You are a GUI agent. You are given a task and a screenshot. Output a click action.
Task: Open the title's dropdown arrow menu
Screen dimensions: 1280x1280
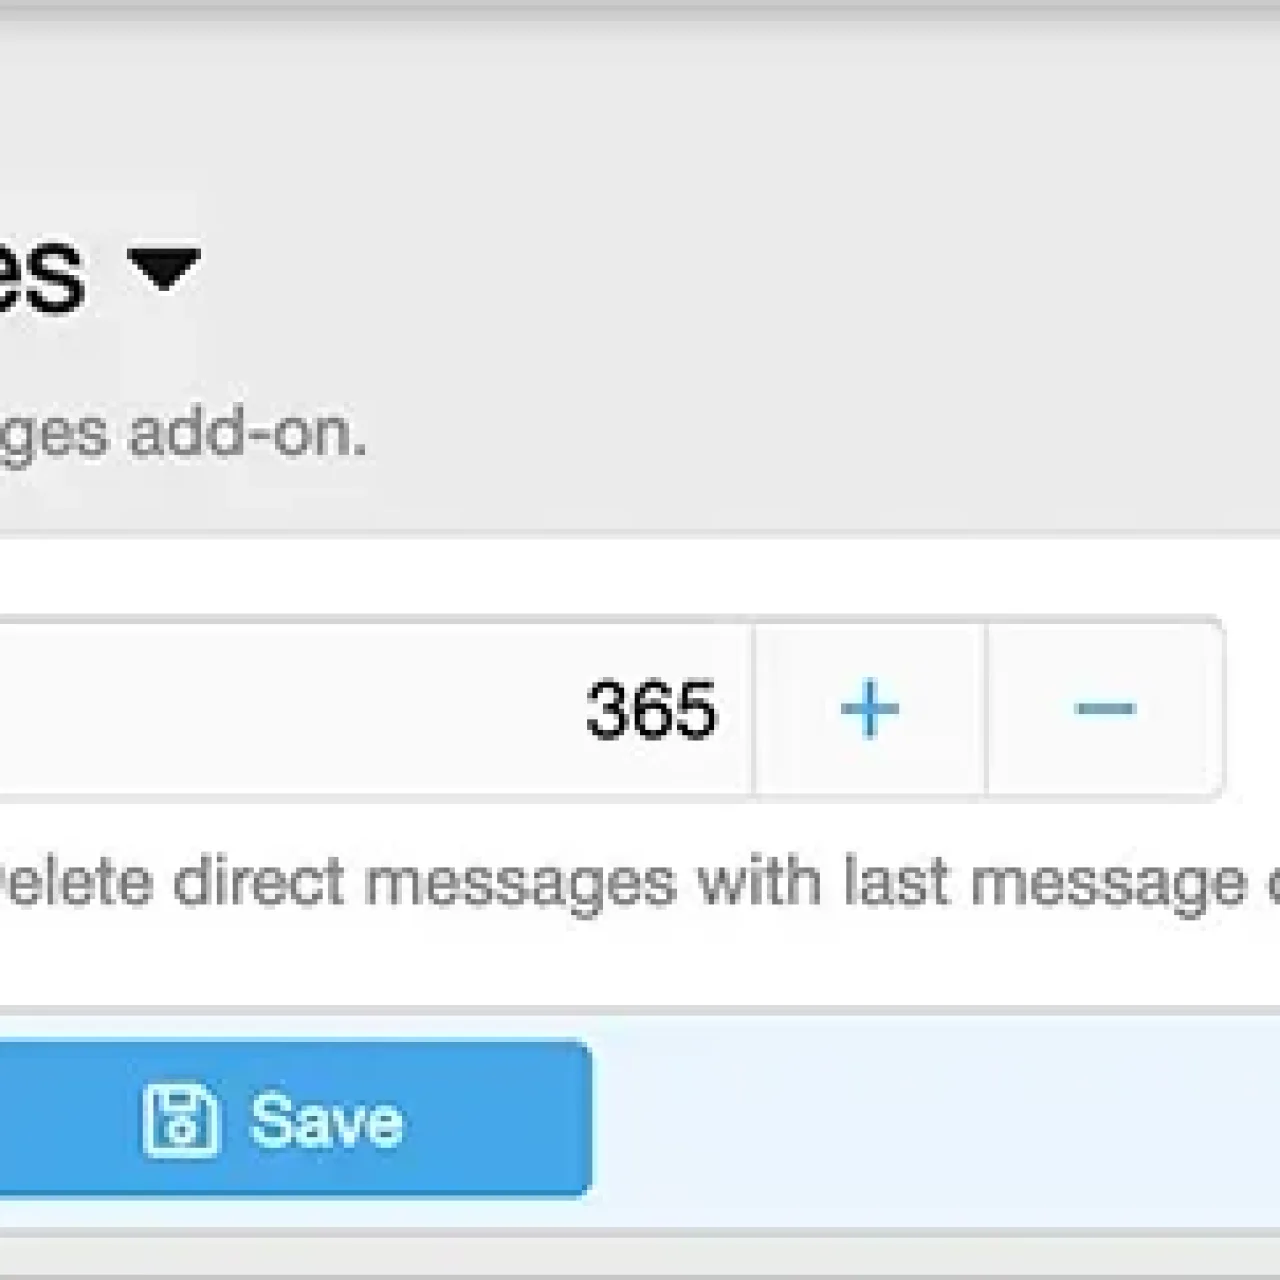click(164, 269)
